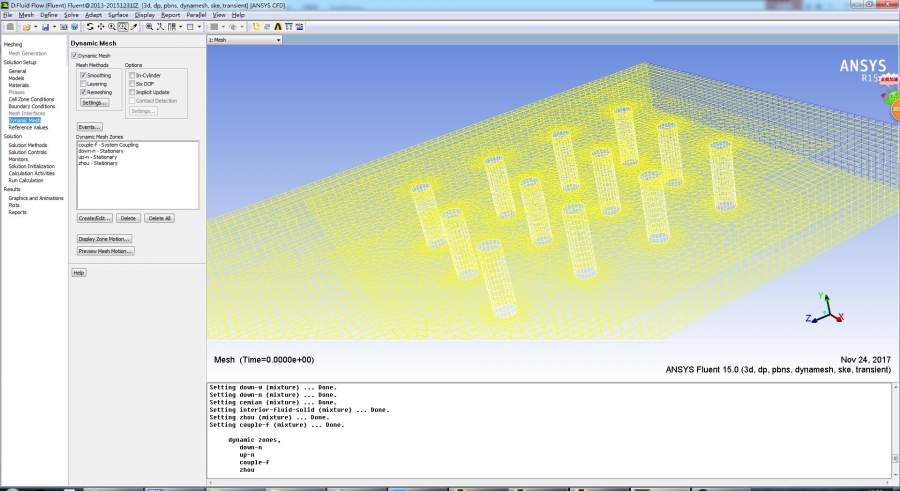Open the File menu
This screenshot has width=900, height=491.
pos(7,15)
